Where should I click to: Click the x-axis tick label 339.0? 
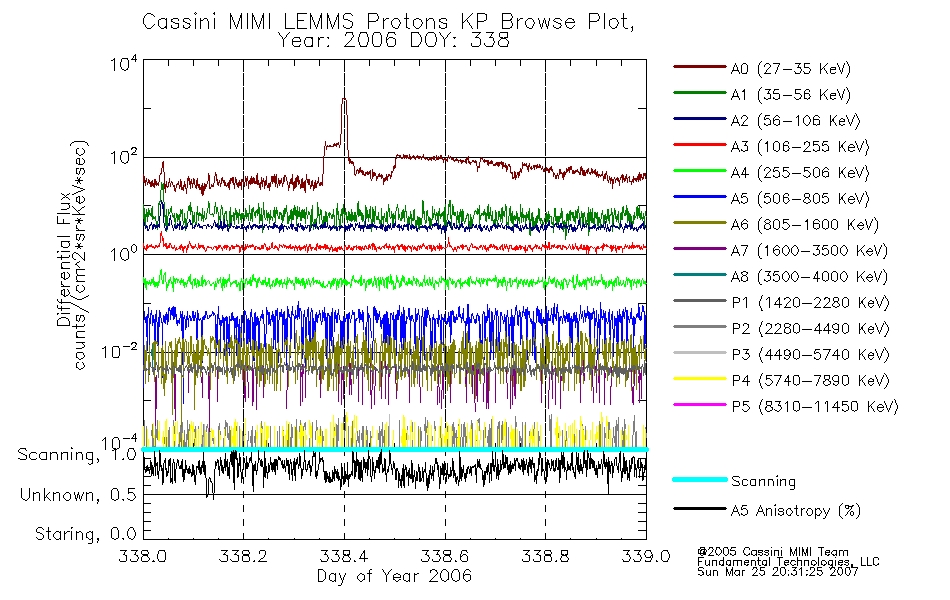click(646, 556)
